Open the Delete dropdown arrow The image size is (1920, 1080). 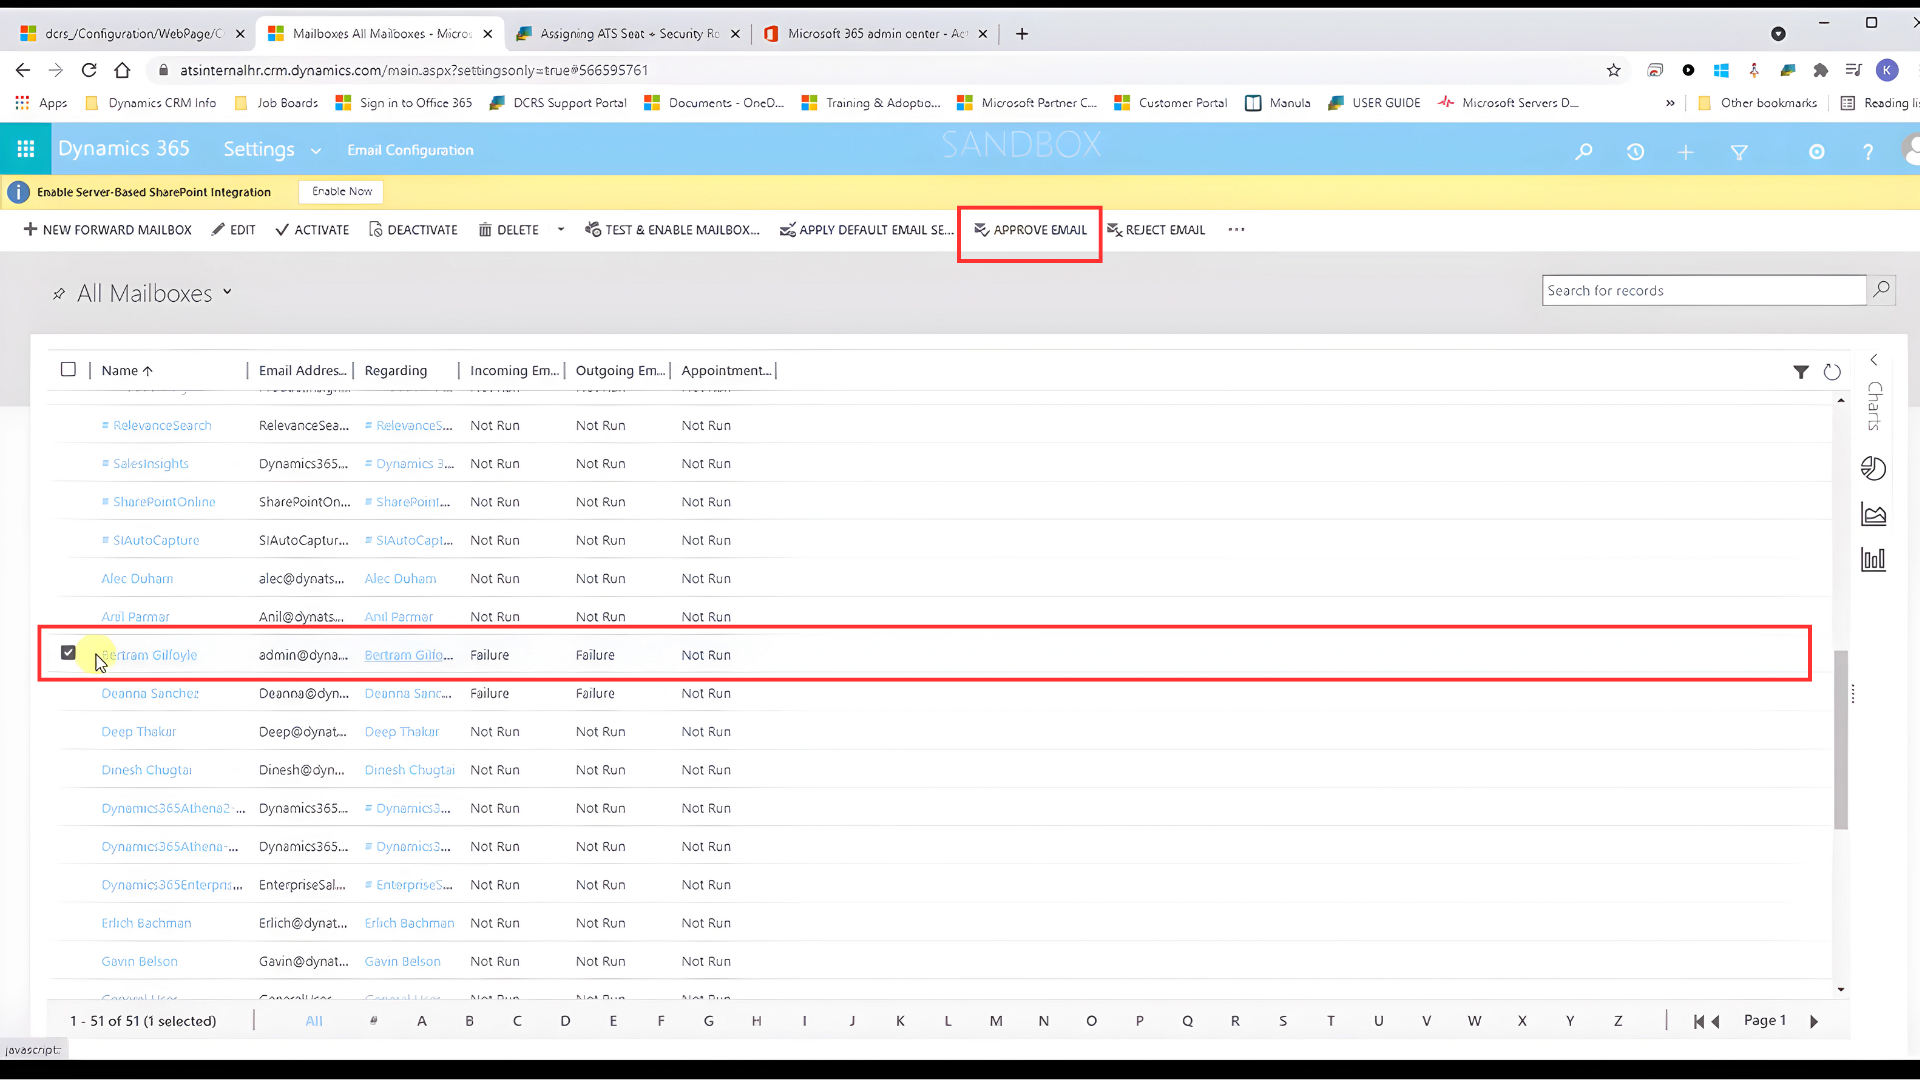(x=561, y=230)
